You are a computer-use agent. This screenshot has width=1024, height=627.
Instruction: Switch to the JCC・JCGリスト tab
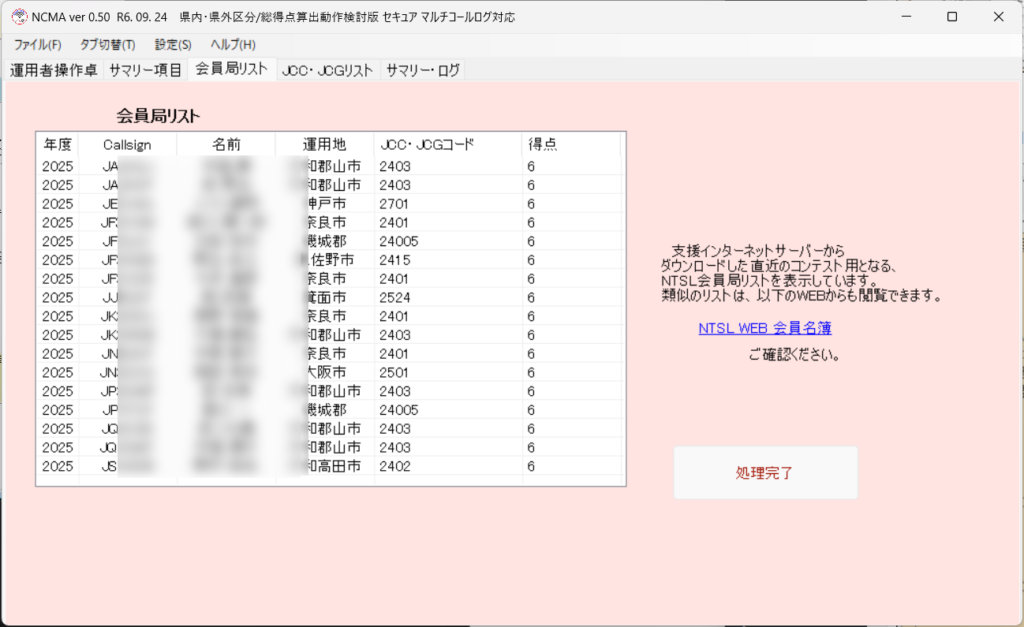point(327,70)
